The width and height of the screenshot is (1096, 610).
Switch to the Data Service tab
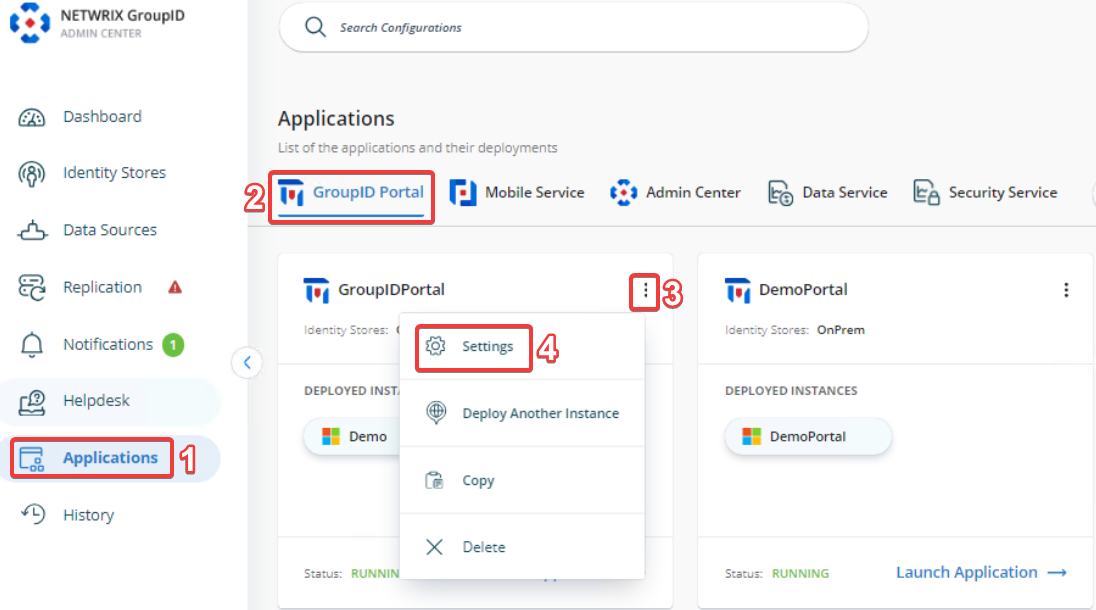827,193
